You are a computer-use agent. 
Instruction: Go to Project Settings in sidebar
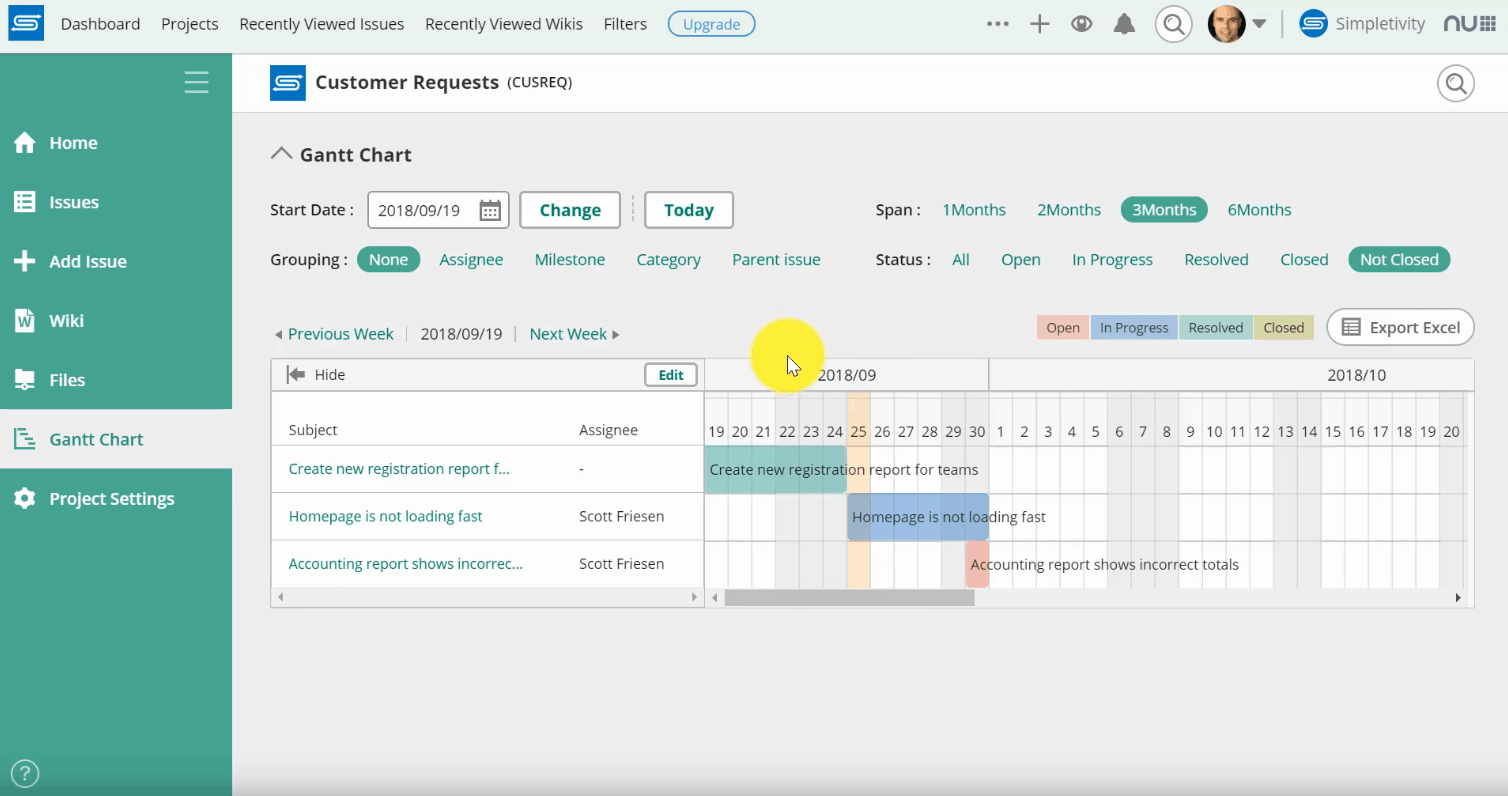111,499
